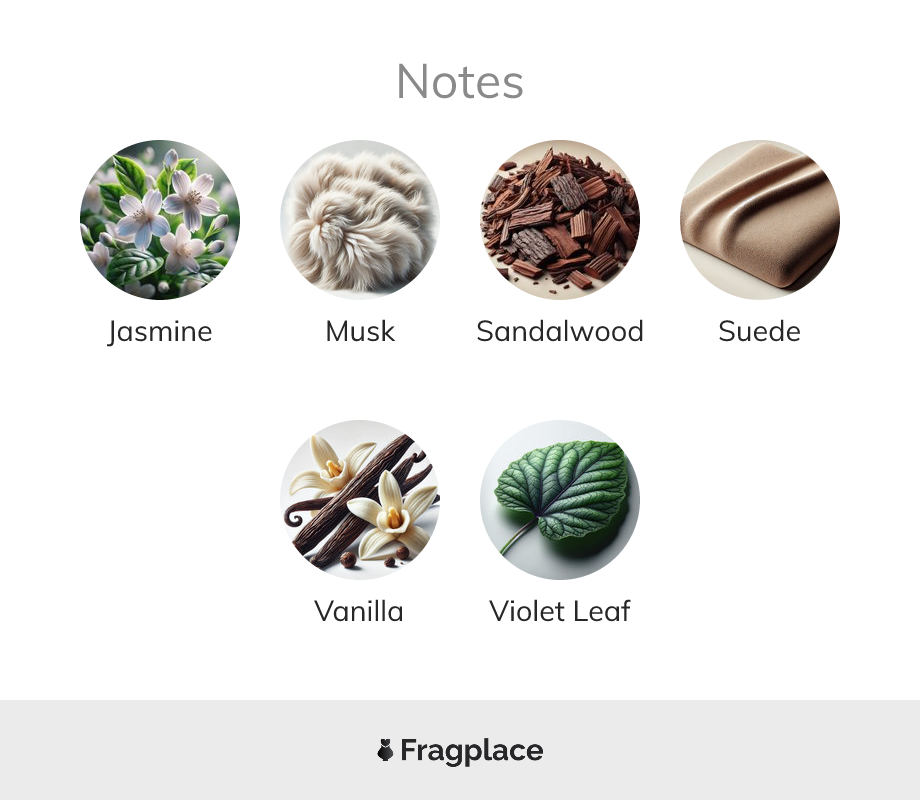Click the Violet Leaf text label
The height and width of the screenshot is (800, 920).
560,611
